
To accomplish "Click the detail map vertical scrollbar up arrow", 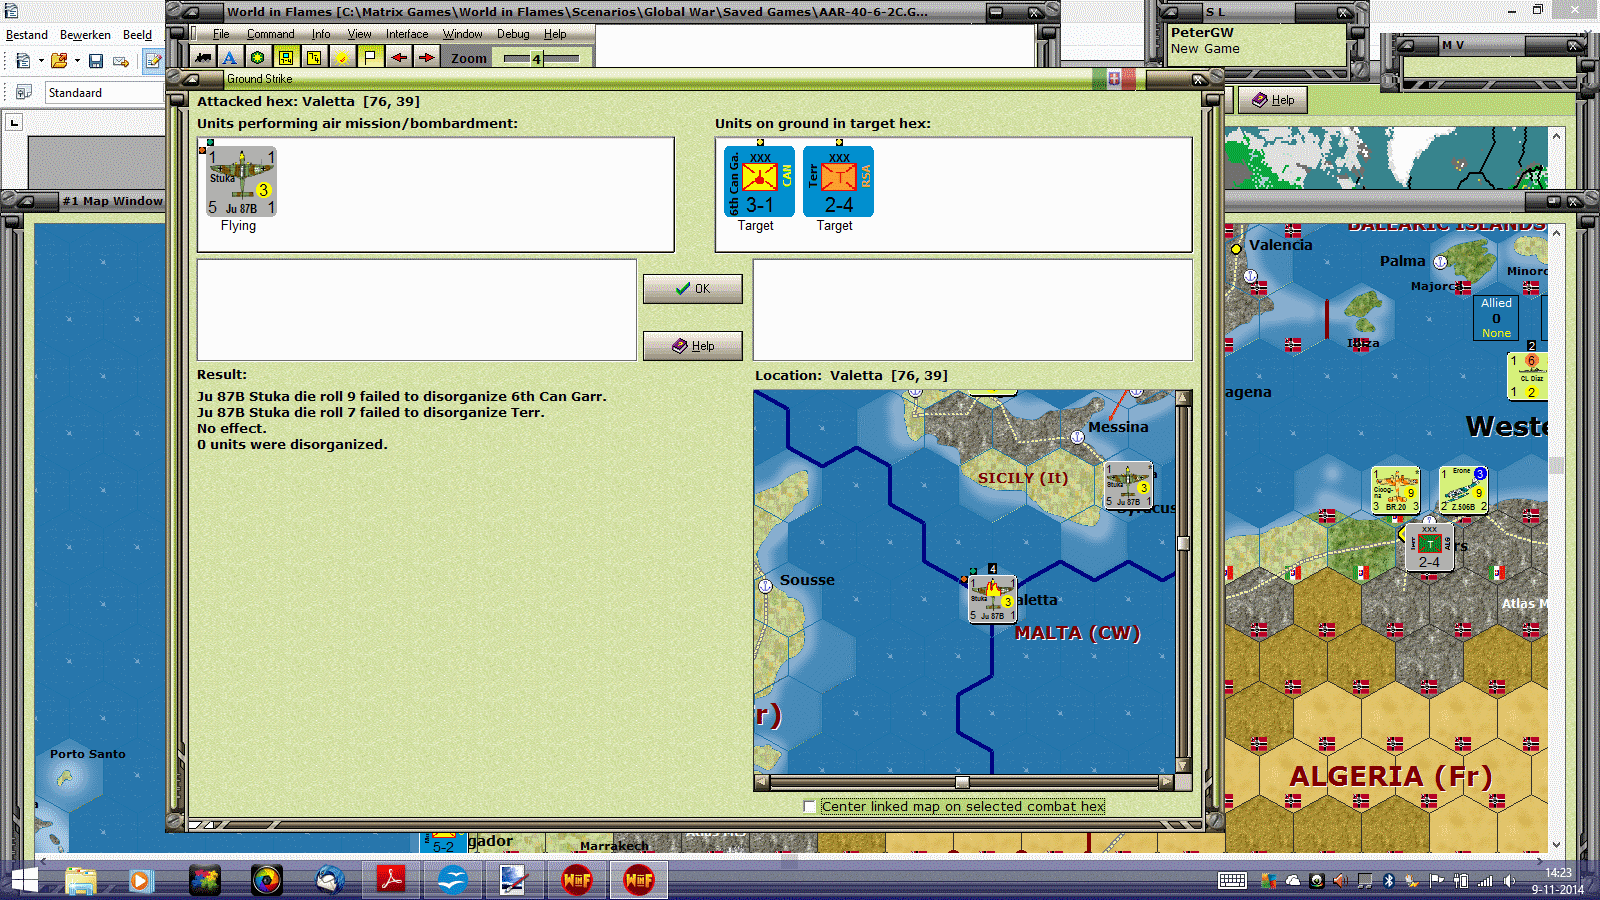I will [x=1183, y=398].
